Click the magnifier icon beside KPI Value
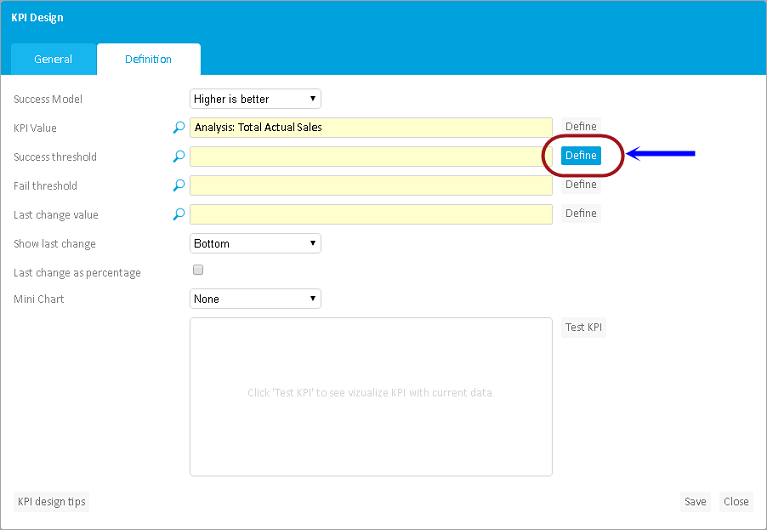This screenshot has height=530, width=767. pos(179,127)
